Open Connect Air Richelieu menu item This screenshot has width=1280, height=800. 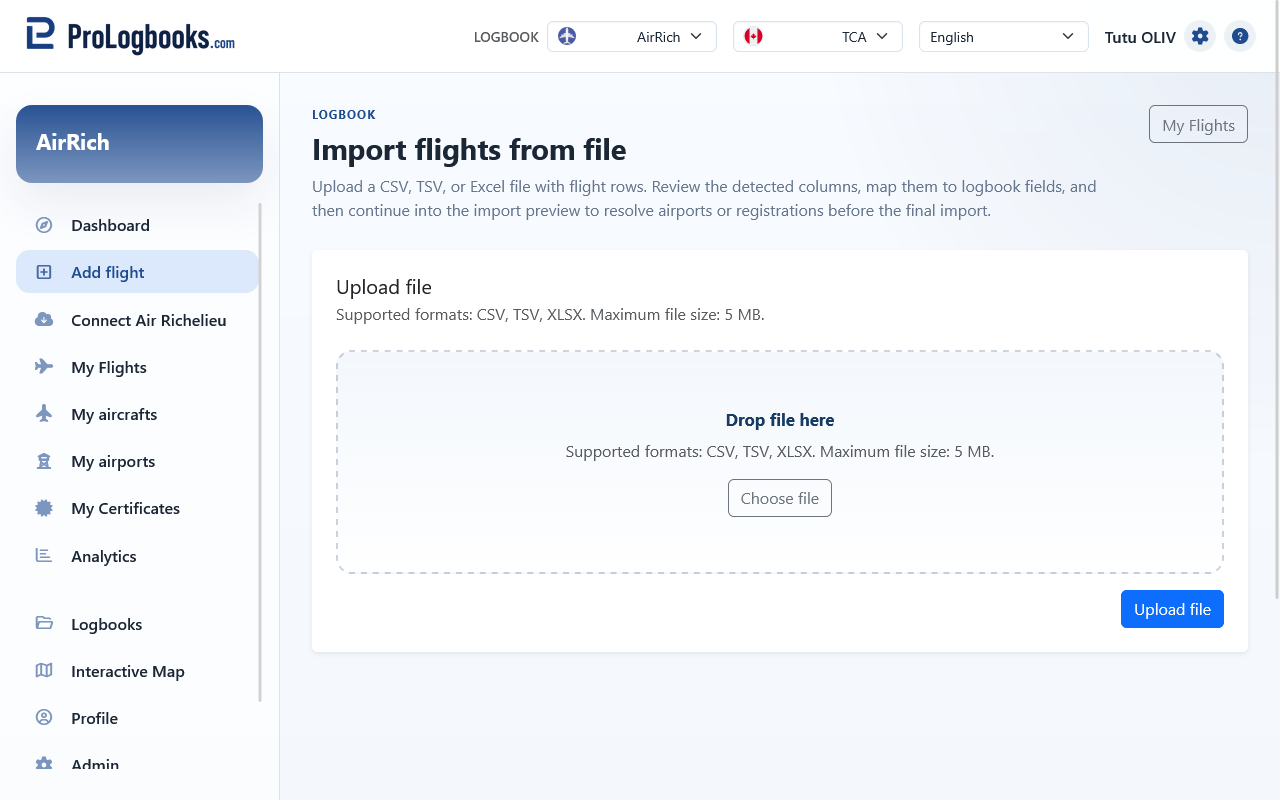tap(137, 320)
